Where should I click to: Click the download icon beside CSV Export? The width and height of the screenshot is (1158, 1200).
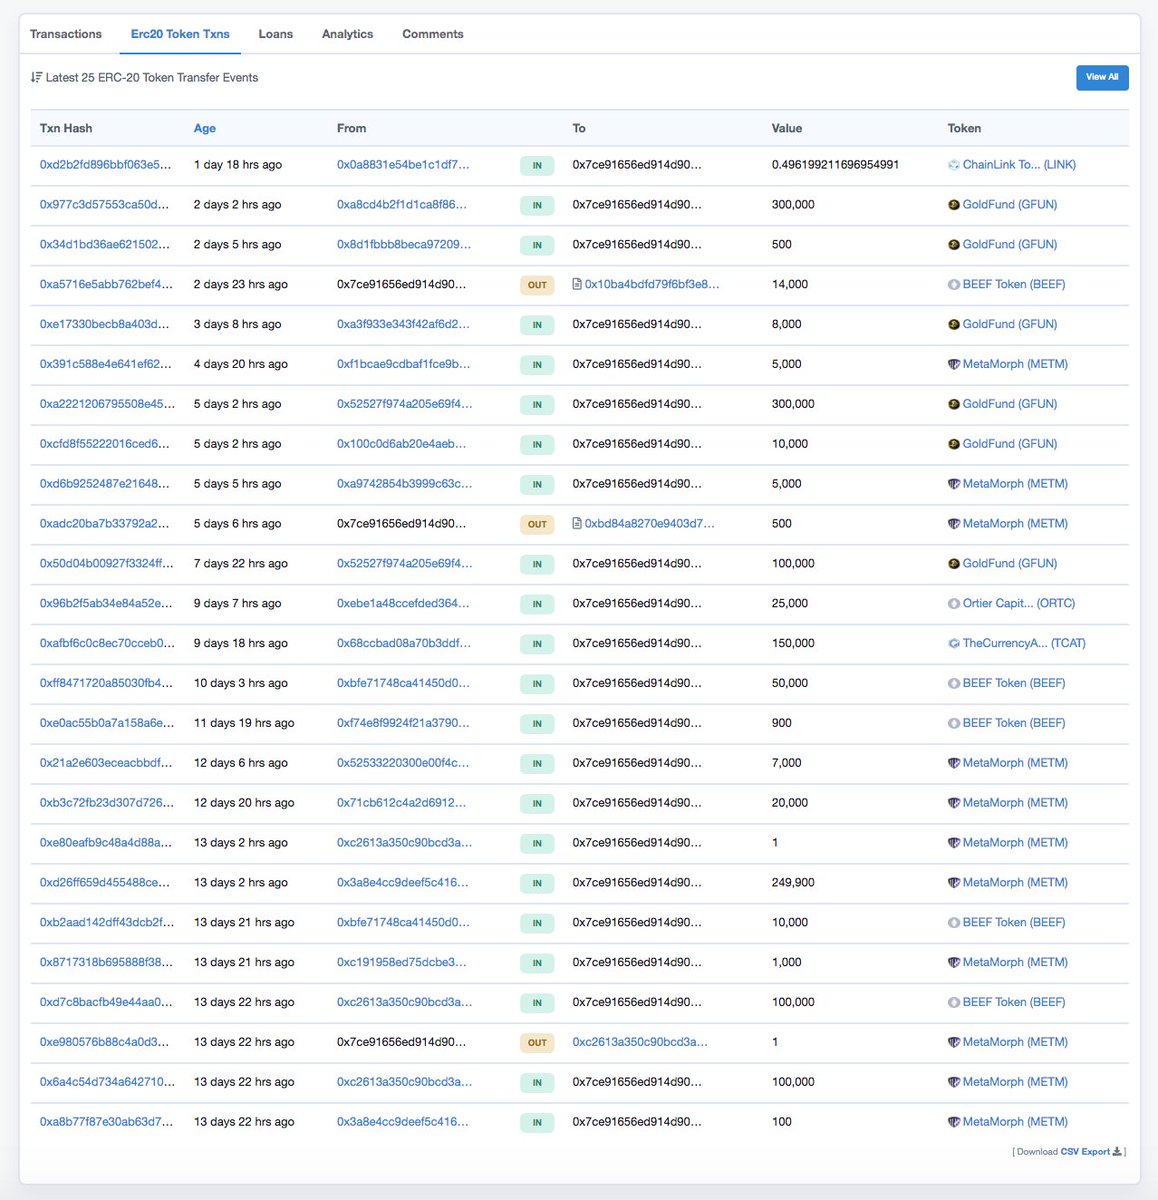pyautogui.click(x=1117, y=1152)
